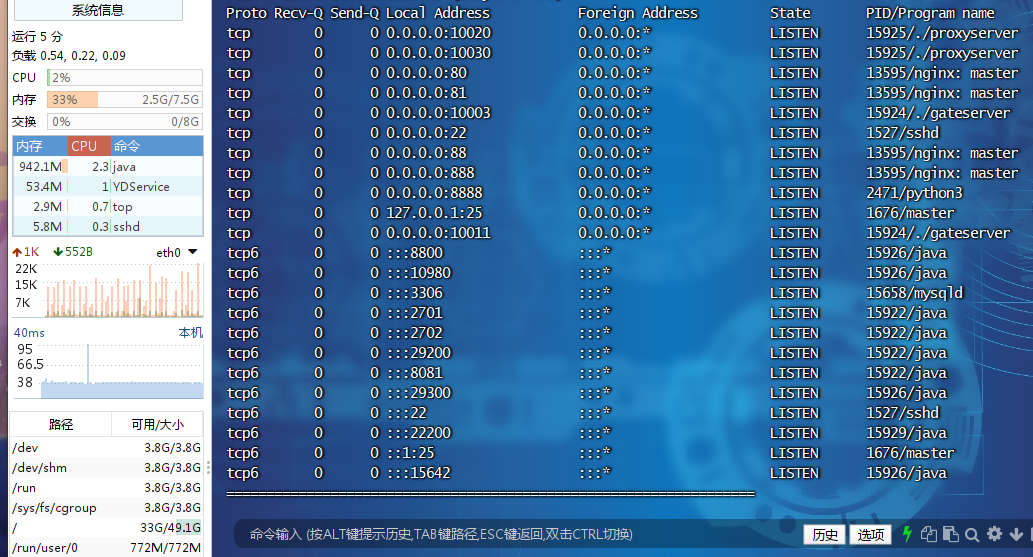The image size is (1033, 557).
Task: Click terminal text :::3306
Action: click(414, 293)
